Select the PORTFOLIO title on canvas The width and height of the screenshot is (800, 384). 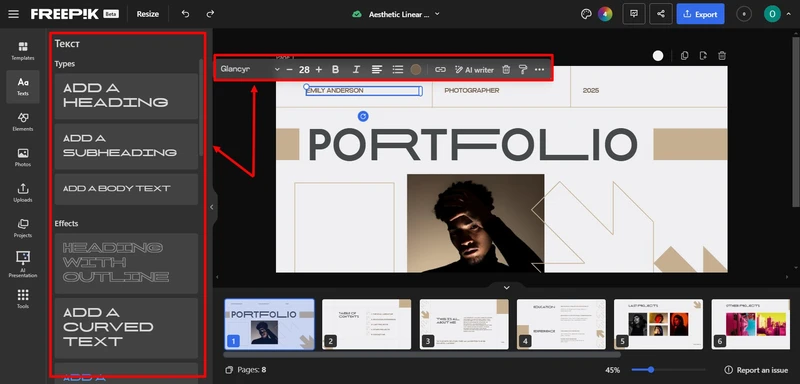pyautogui.click(x=472, y=144)
